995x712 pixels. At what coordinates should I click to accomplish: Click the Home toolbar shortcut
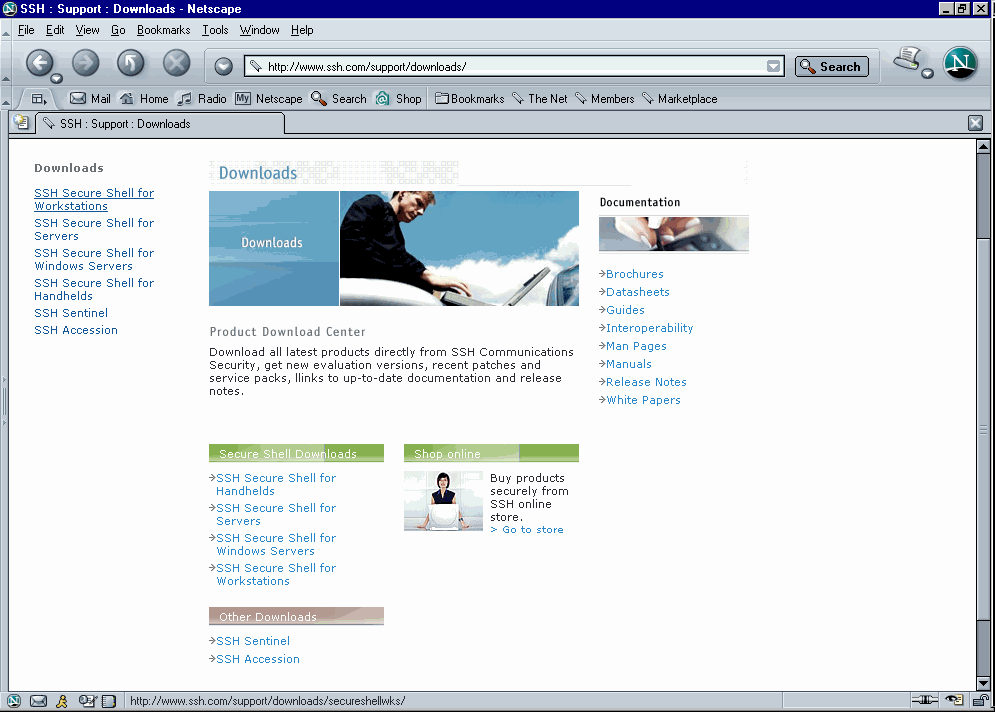pos(144,99)
